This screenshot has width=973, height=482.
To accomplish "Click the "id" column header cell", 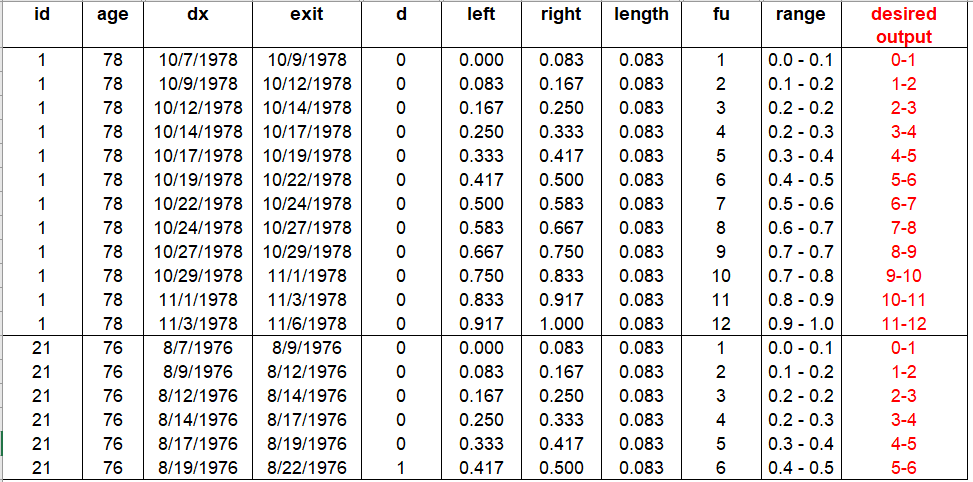I will 41,15.
